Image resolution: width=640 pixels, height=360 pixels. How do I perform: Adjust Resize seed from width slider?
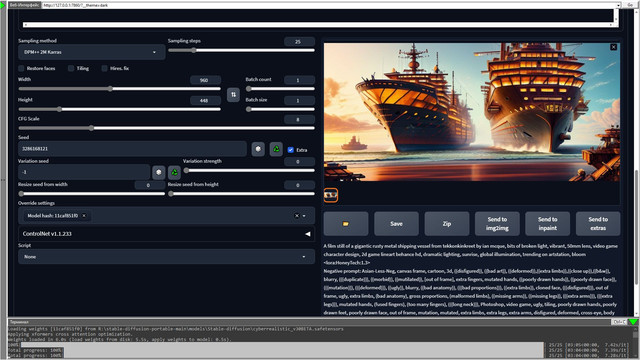pos(91,193)
